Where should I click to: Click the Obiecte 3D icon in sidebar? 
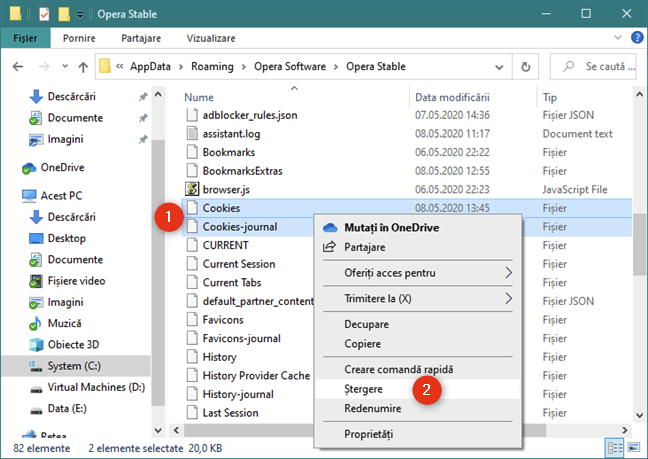pos(36,345)
